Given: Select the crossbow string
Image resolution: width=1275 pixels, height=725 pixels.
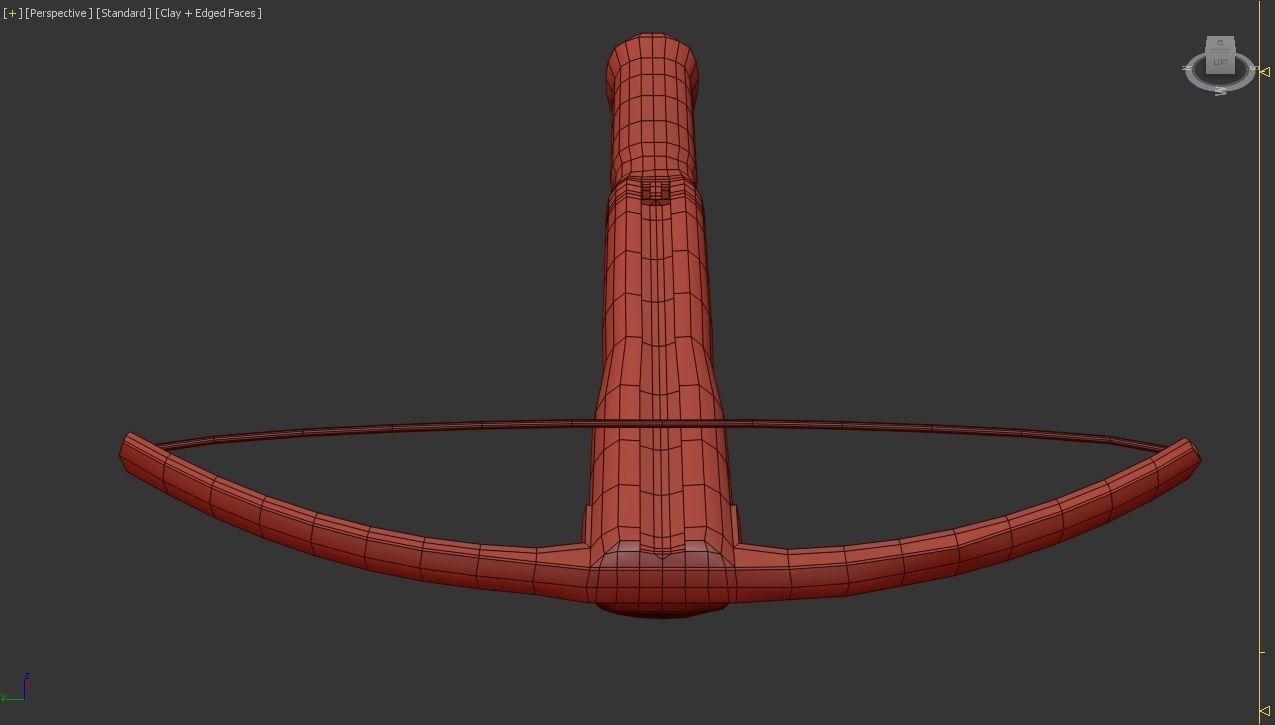Looking at the screenshot, I should [x=660, y=426].
